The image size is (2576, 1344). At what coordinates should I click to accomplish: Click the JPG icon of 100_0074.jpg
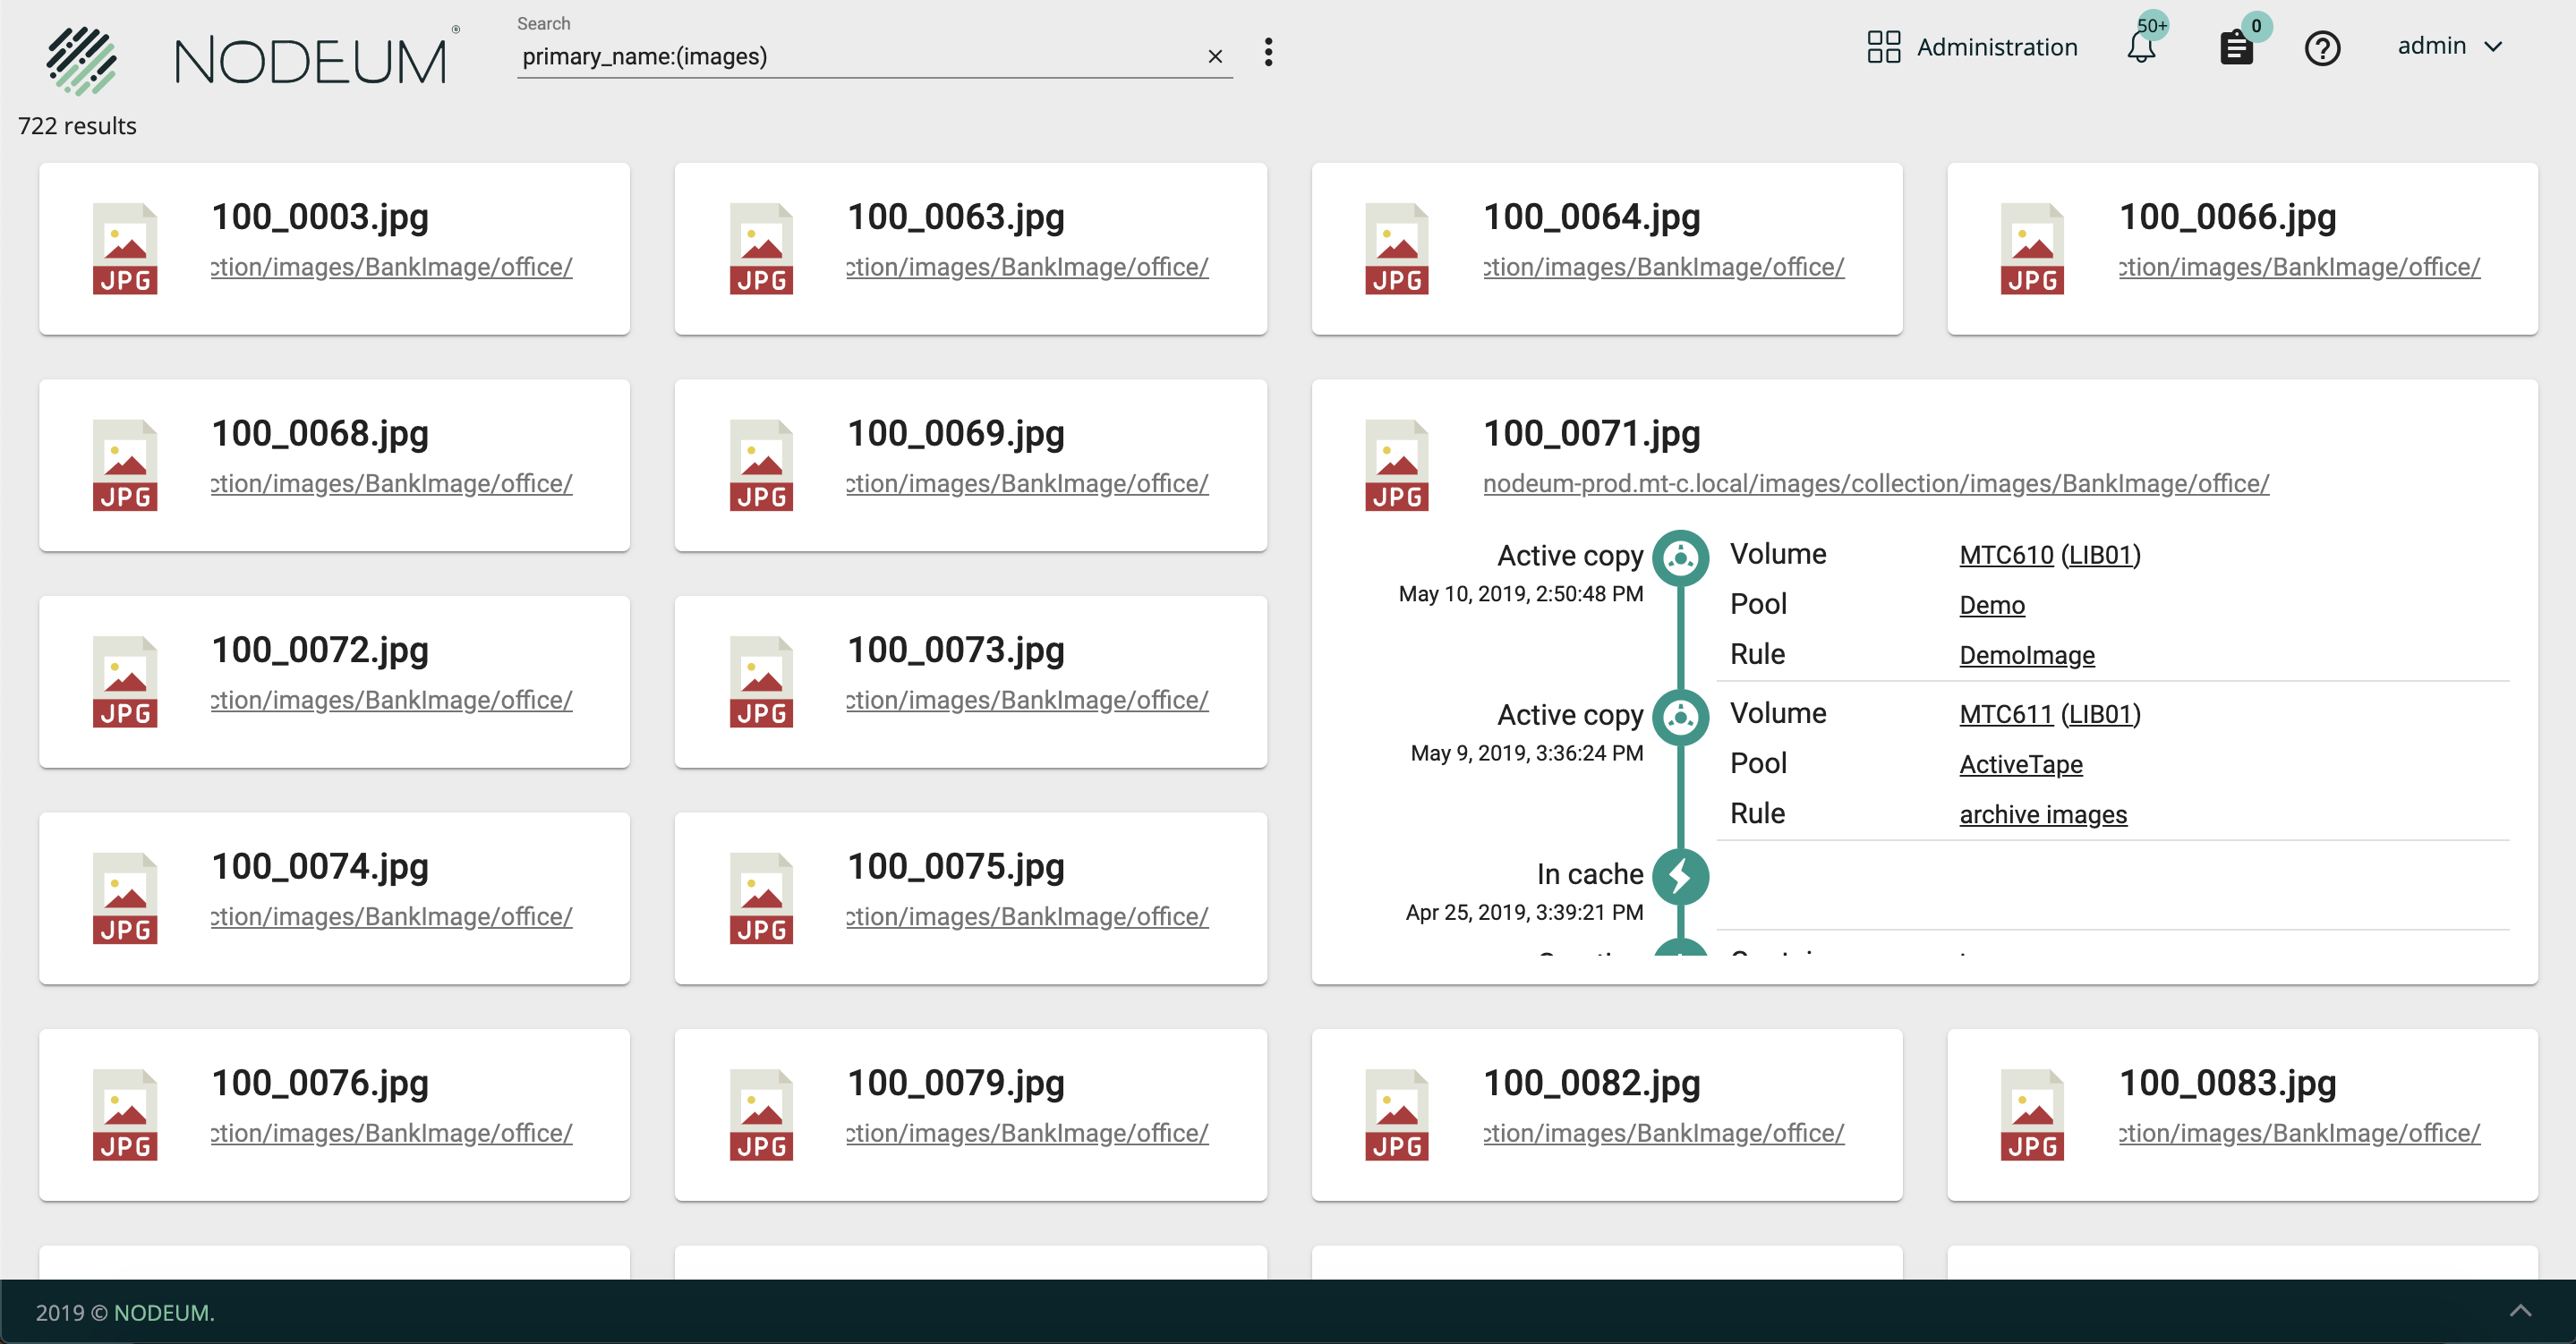coord(125,898)
